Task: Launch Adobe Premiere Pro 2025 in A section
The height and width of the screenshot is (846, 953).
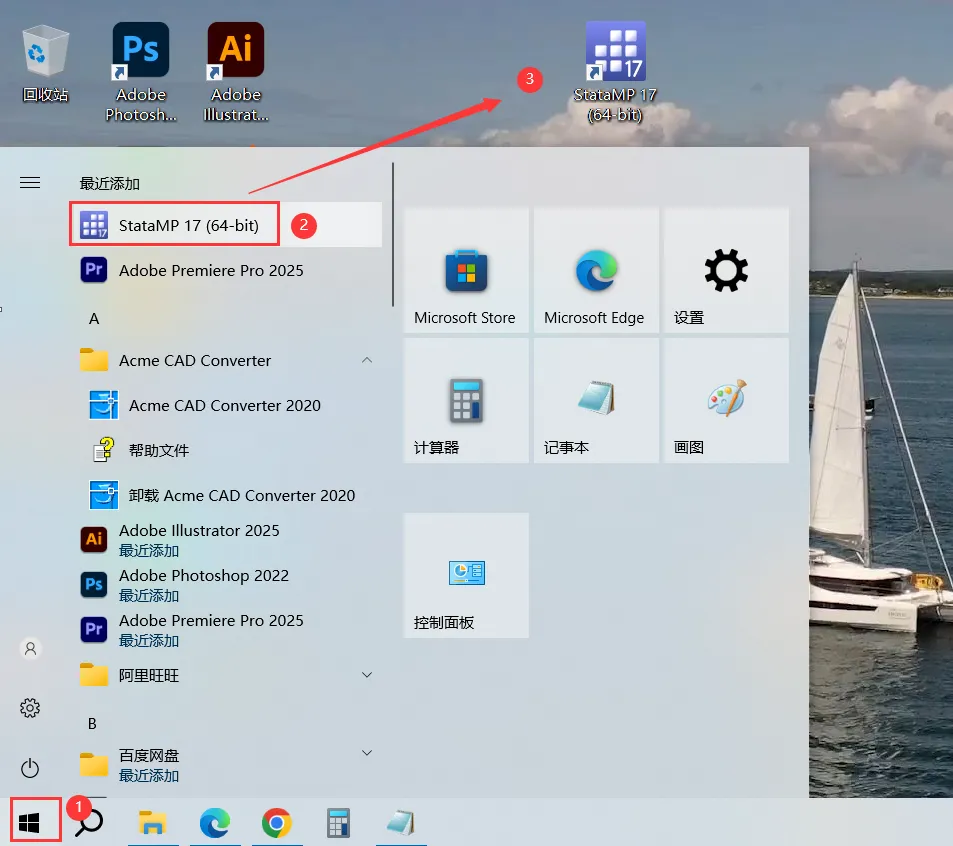Action: tap(226, 630)
